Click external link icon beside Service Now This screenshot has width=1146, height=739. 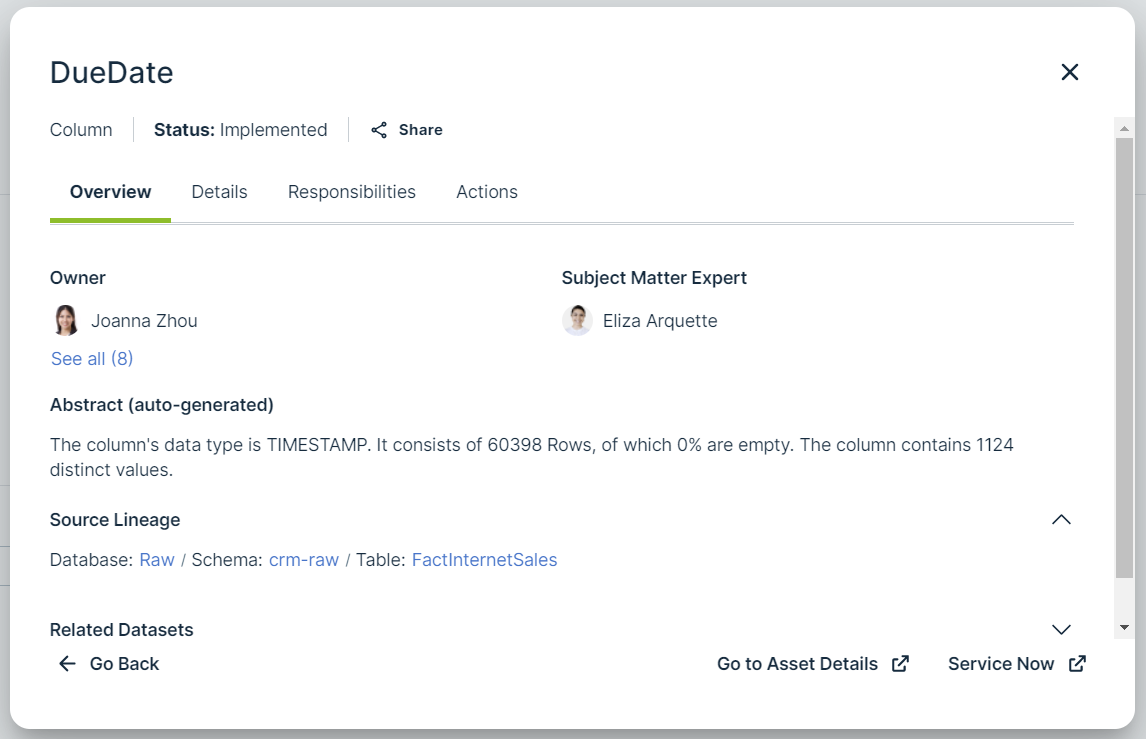click(1077, 664)
